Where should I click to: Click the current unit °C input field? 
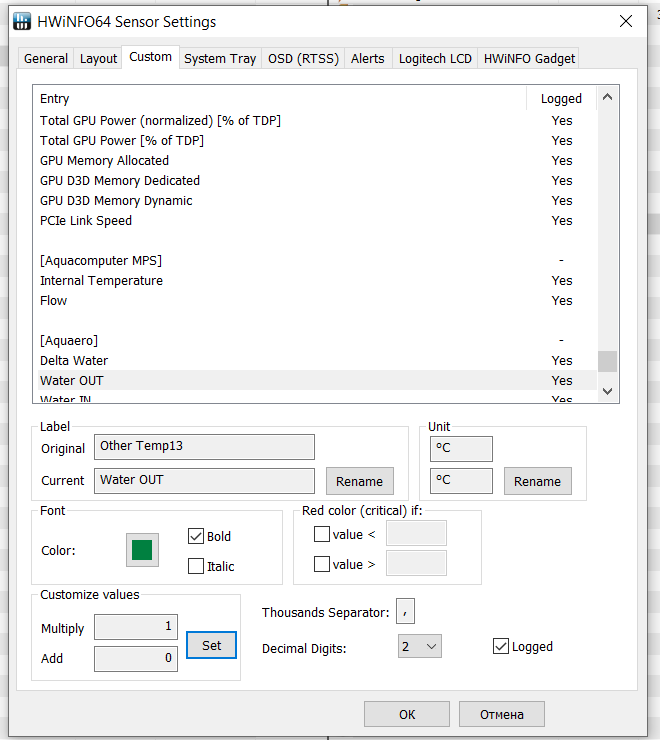coord(461,480)
